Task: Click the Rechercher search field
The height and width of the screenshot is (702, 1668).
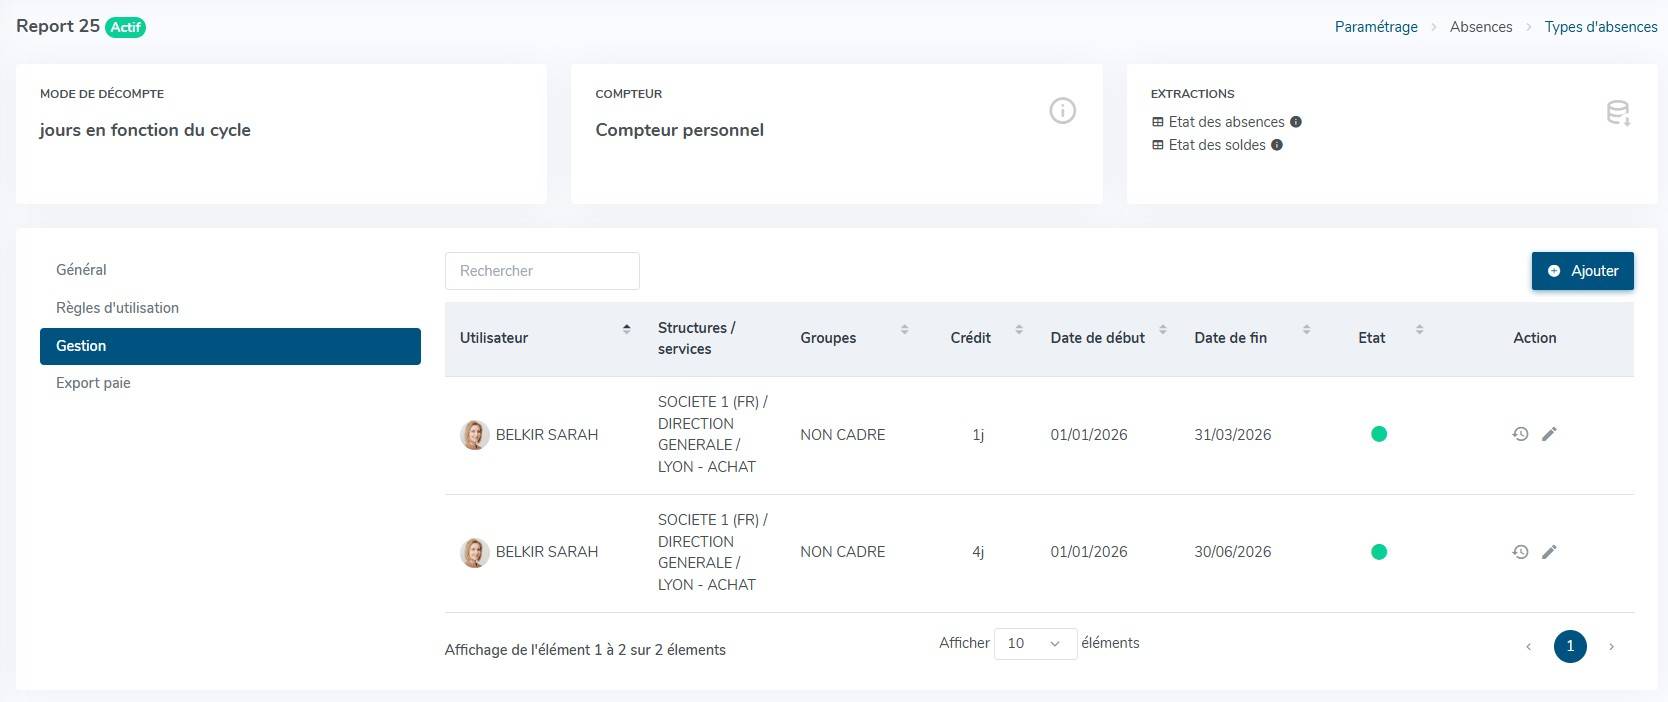Action: pos(542,271)
